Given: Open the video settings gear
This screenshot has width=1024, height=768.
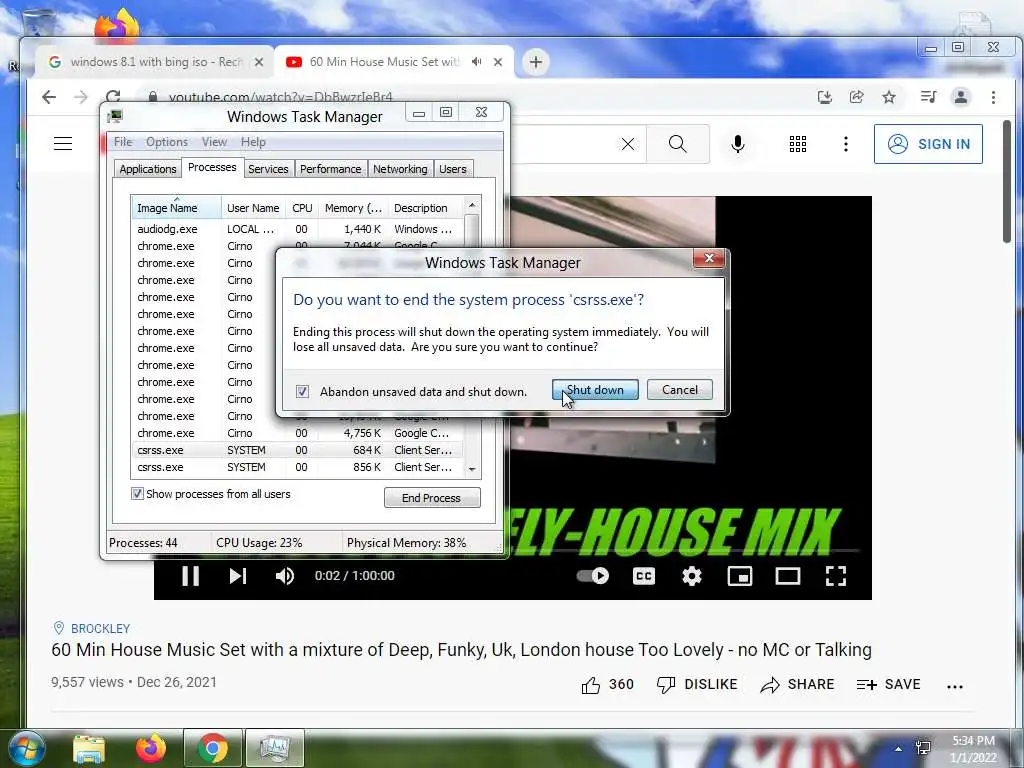Looking at the screenshot, I should pyautogui.click(x=692, y=575).
